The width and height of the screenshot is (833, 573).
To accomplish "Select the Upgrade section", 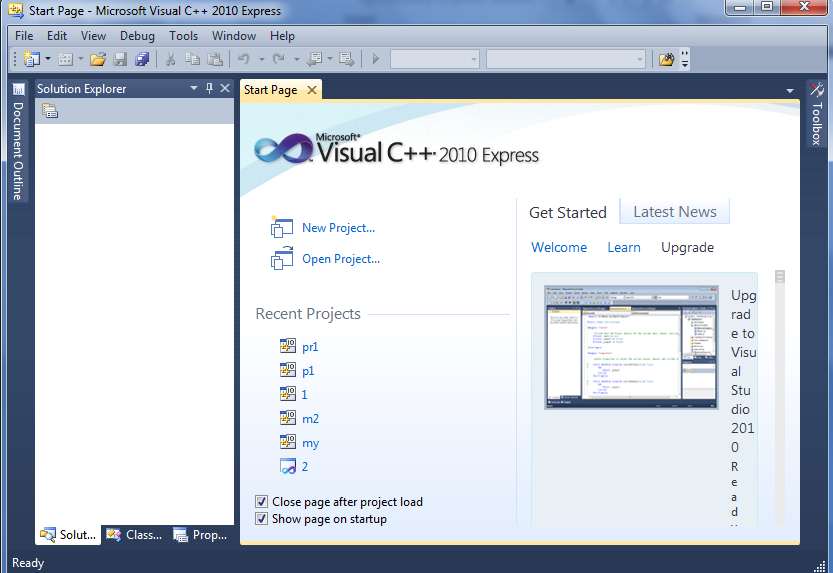I will click(687, 247).
